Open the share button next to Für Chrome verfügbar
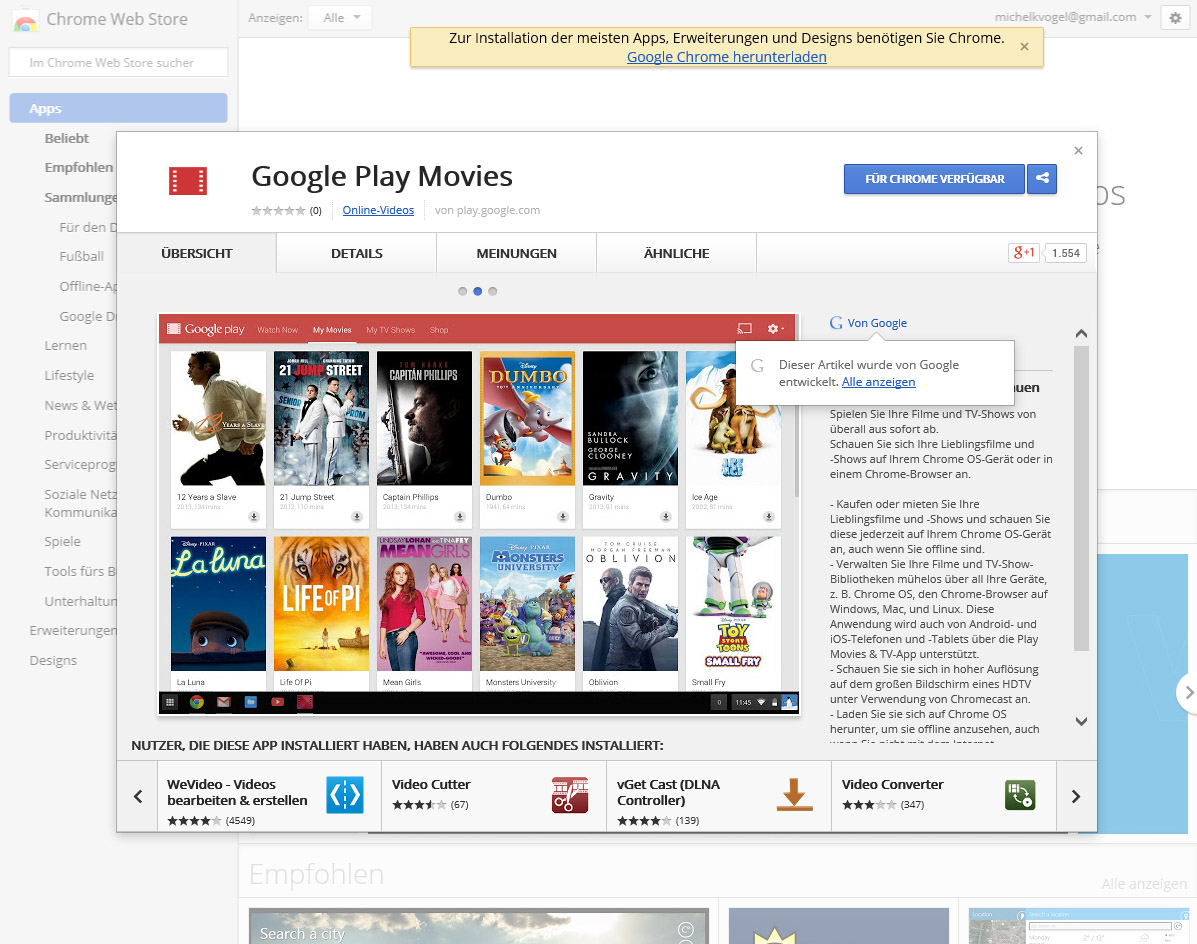1197x944 pixels. 1041,179
